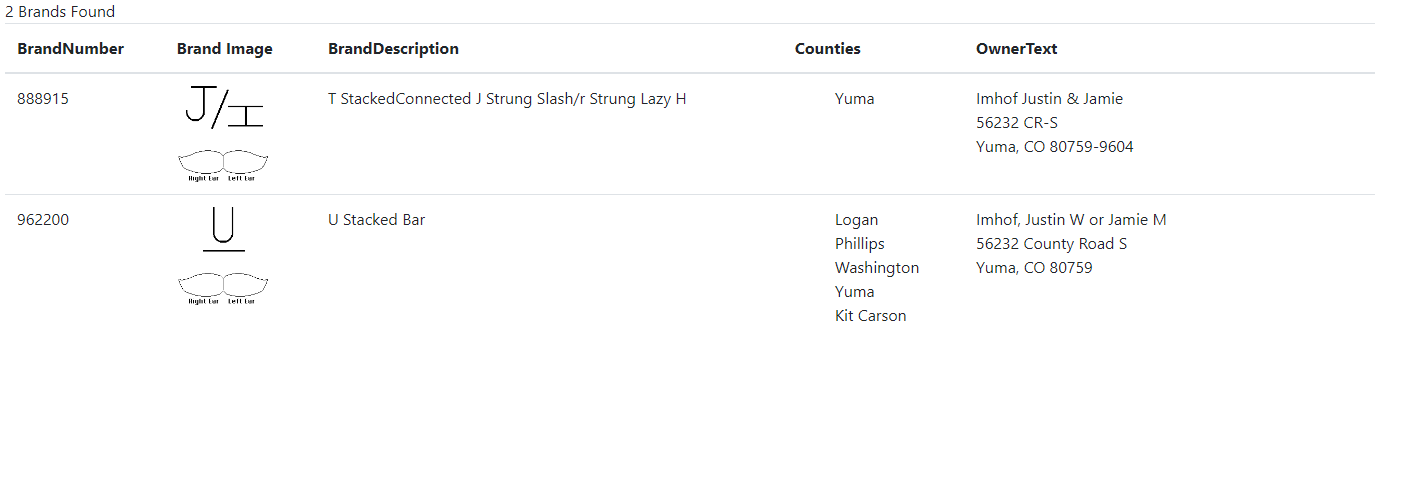
Task: Click the Counties column header
Action: 828,49
